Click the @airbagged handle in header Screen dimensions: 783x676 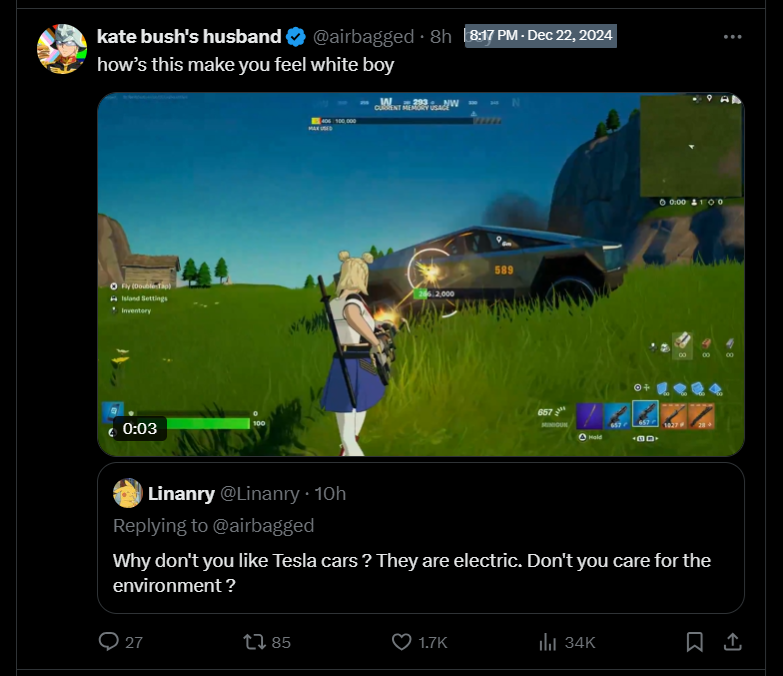point(364,36)
